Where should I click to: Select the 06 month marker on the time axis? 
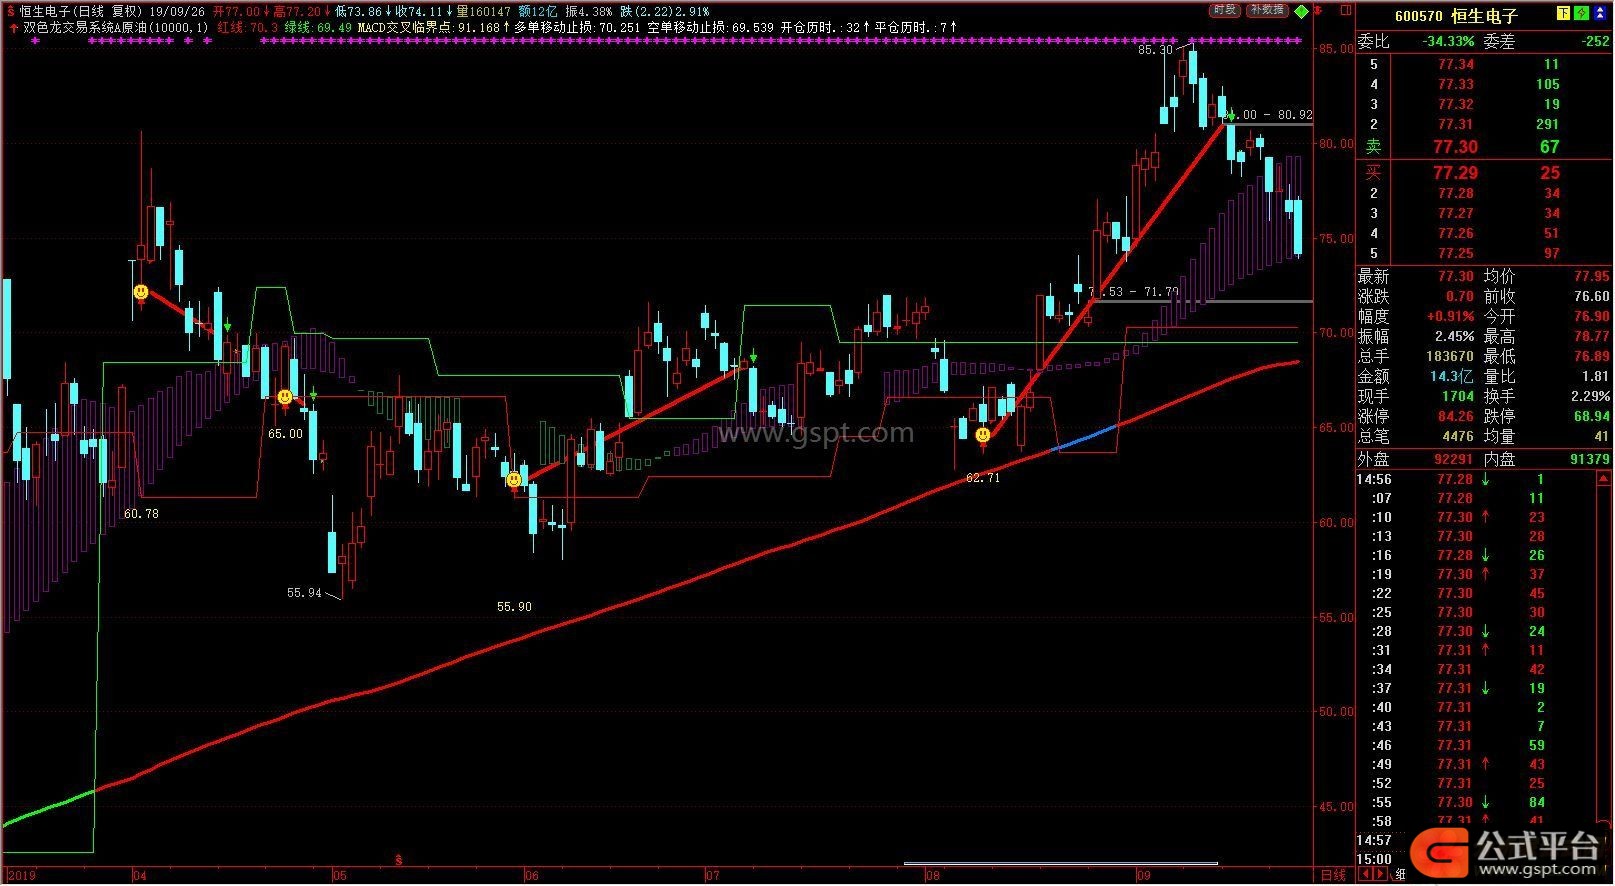click(531, 875)
